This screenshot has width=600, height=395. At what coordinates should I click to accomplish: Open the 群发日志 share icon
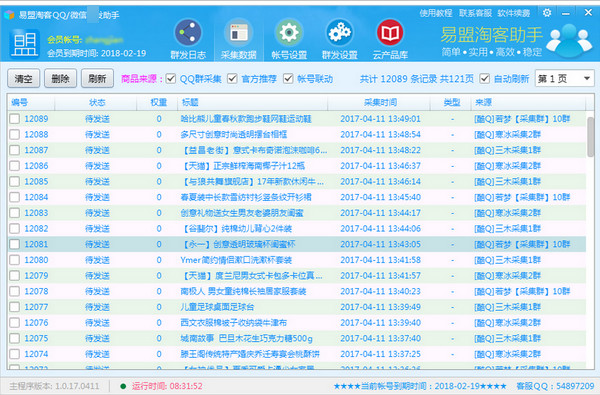[x=188, y=33]
